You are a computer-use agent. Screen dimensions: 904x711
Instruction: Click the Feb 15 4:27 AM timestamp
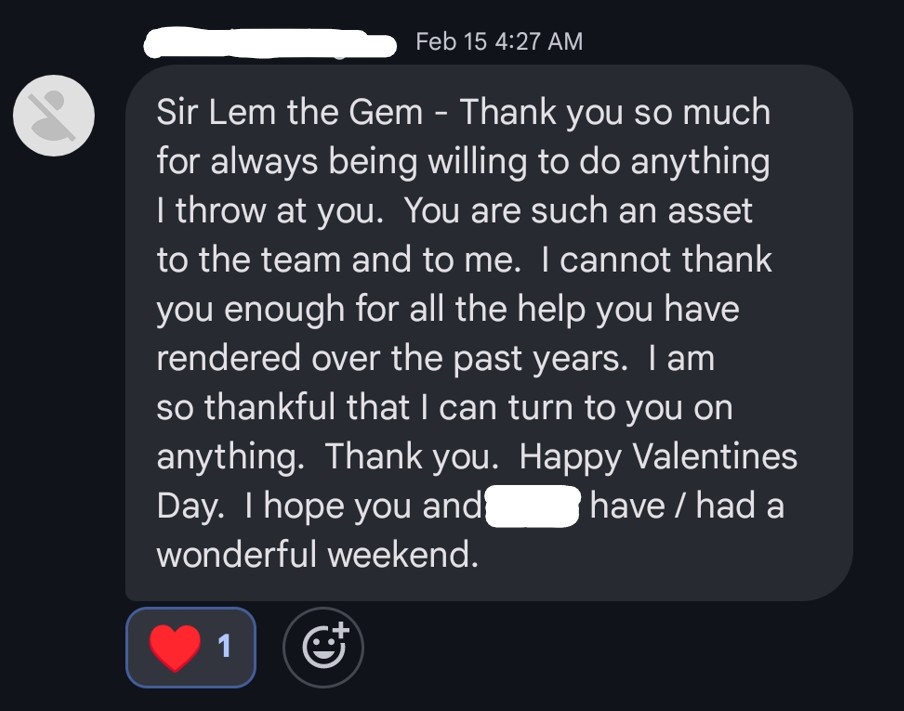(498, 41)
